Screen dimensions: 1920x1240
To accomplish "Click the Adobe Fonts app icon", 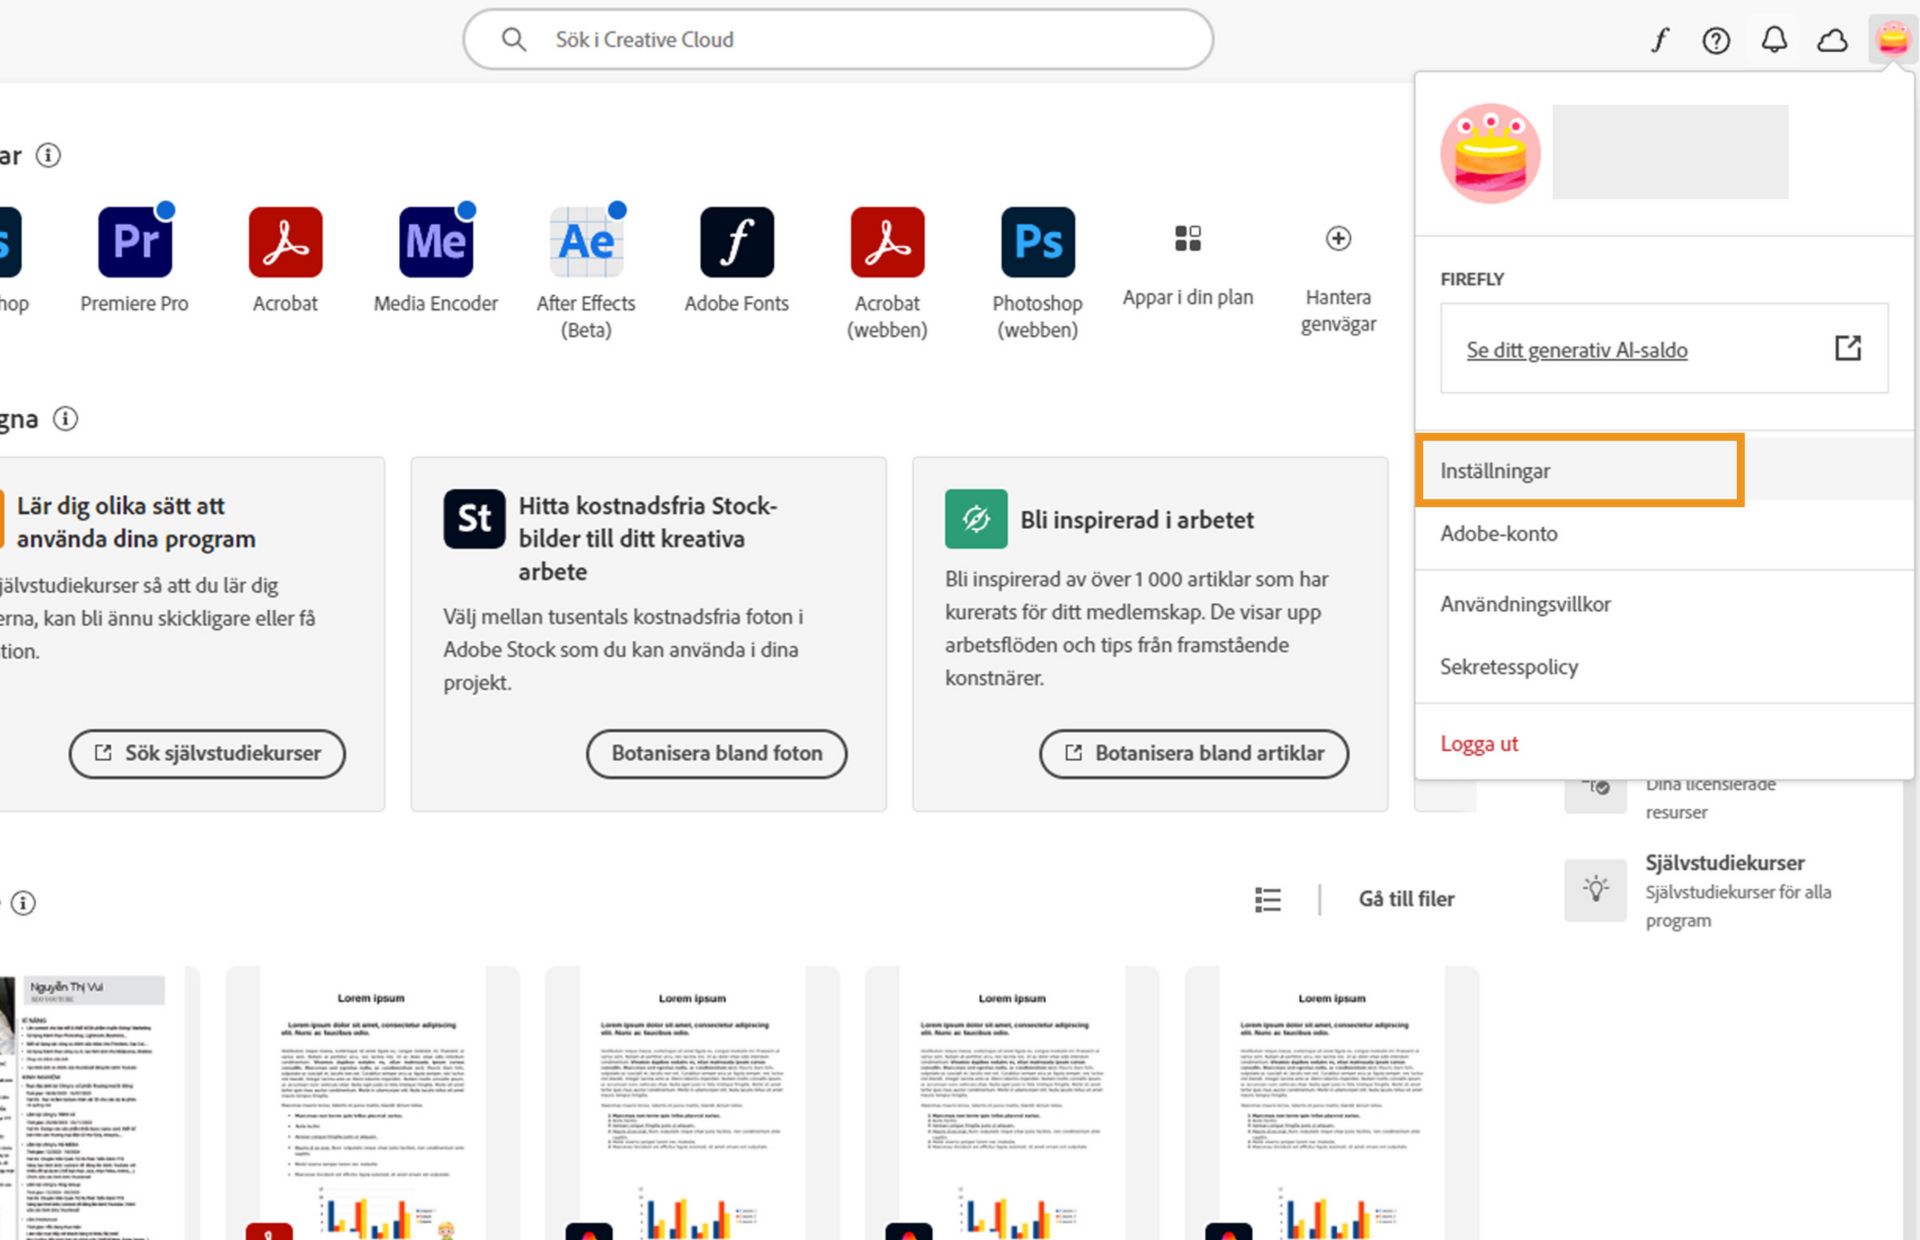I will [x=736, y=242].
